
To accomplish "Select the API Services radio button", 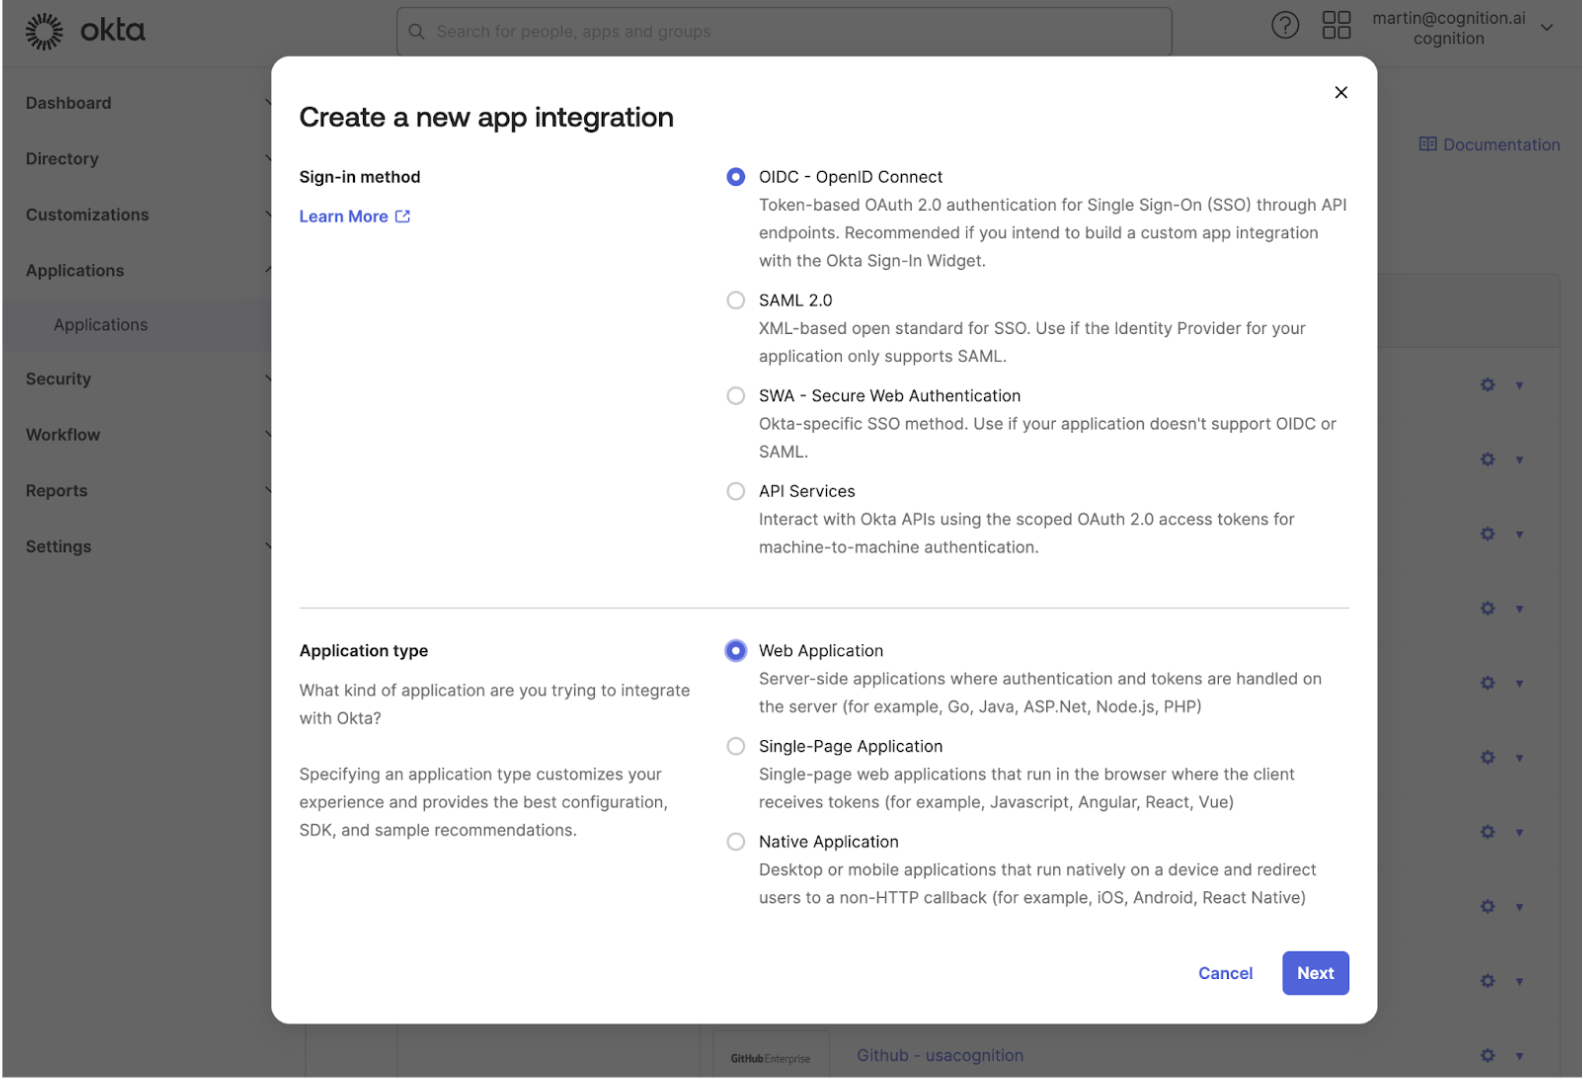I will [x=736, y=491].
